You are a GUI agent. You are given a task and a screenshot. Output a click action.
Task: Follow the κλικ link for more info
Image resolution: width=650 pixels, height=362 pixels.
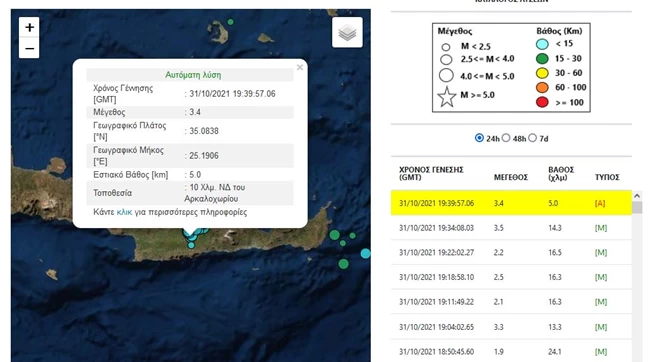[x=124, y=212]
